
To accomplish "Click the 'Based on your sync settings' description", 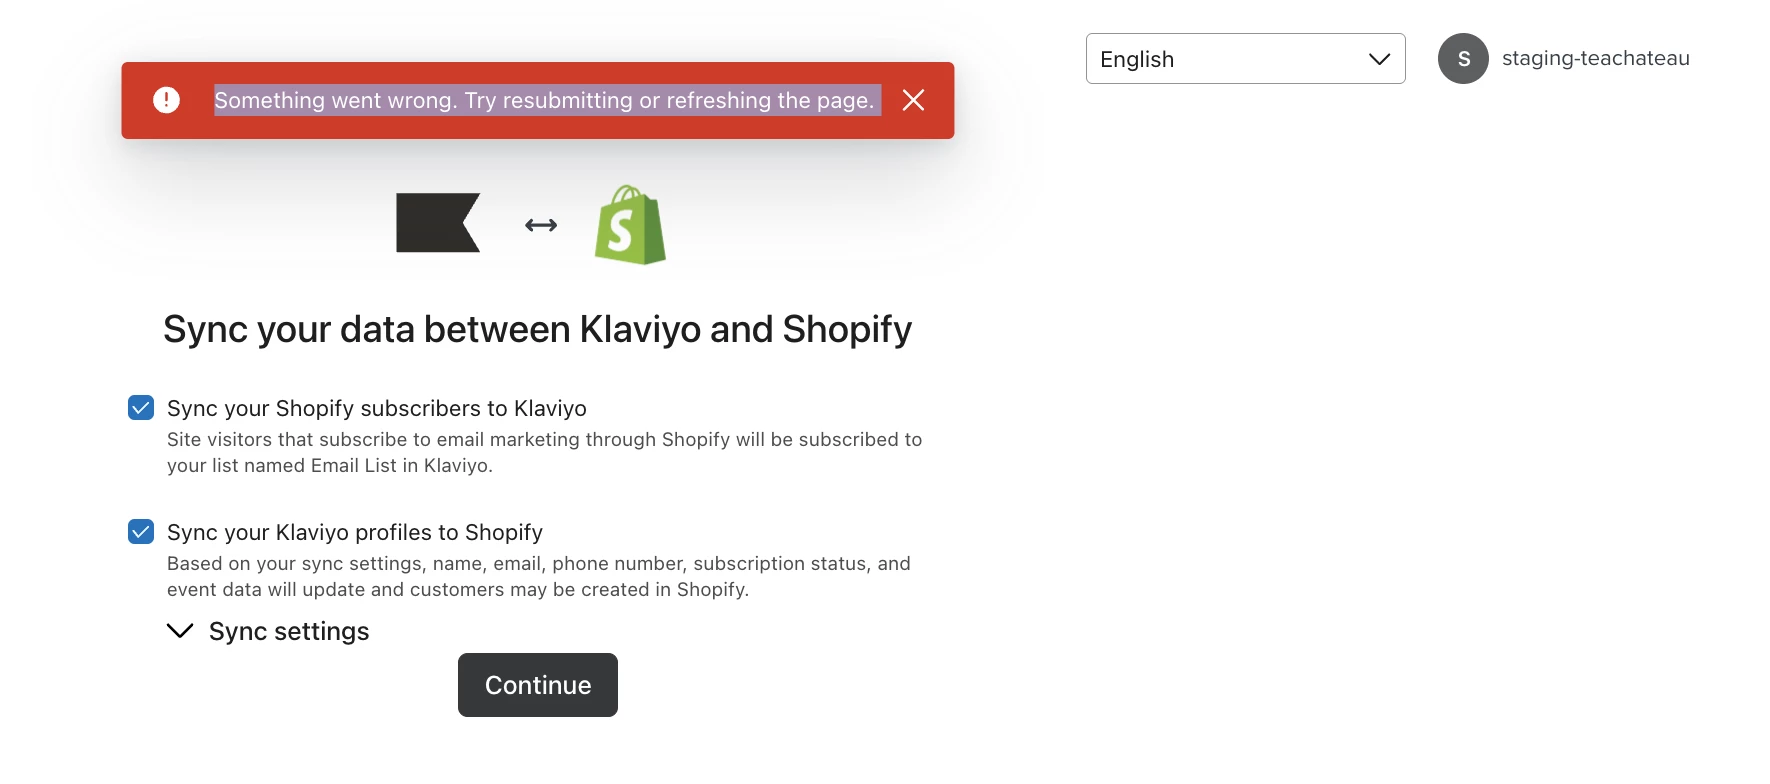I will tap(539, 576).
